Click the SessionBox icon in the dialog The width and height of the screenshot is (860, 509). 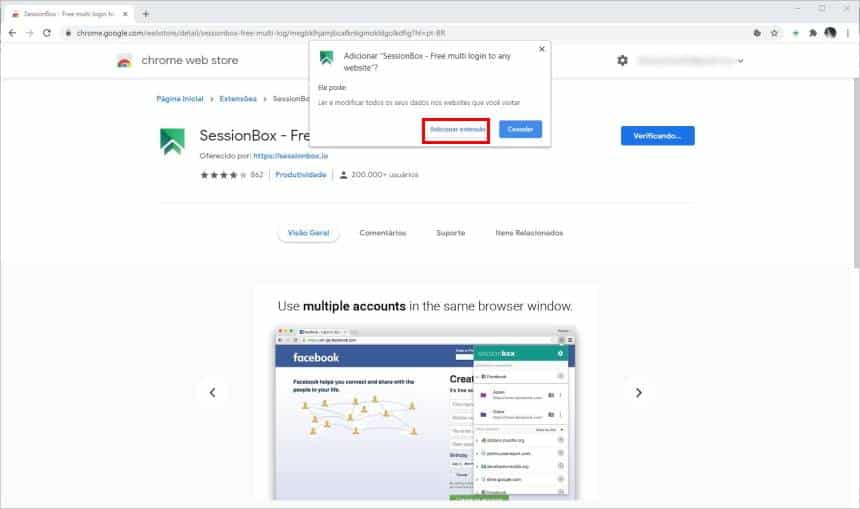(327, 58)
